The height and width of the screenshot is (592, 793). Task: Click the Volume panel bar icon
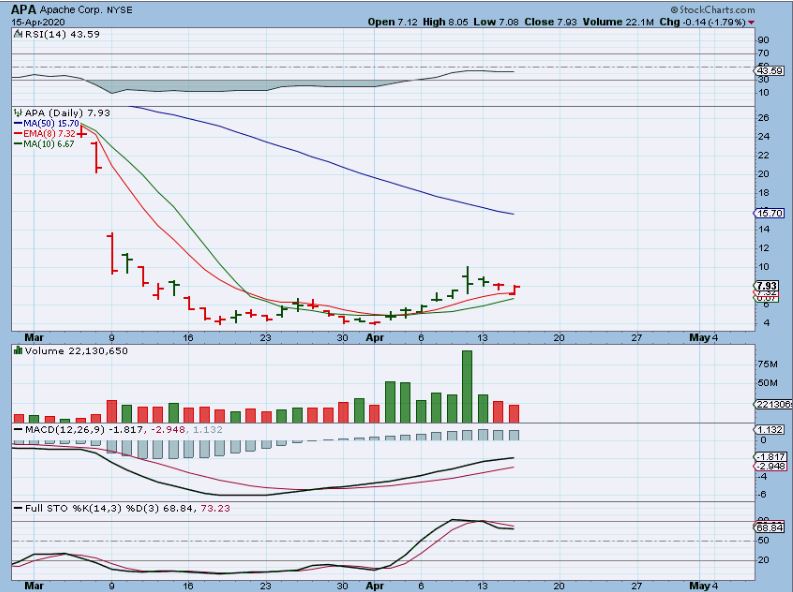pyautogui.click(x=18, y=350)
